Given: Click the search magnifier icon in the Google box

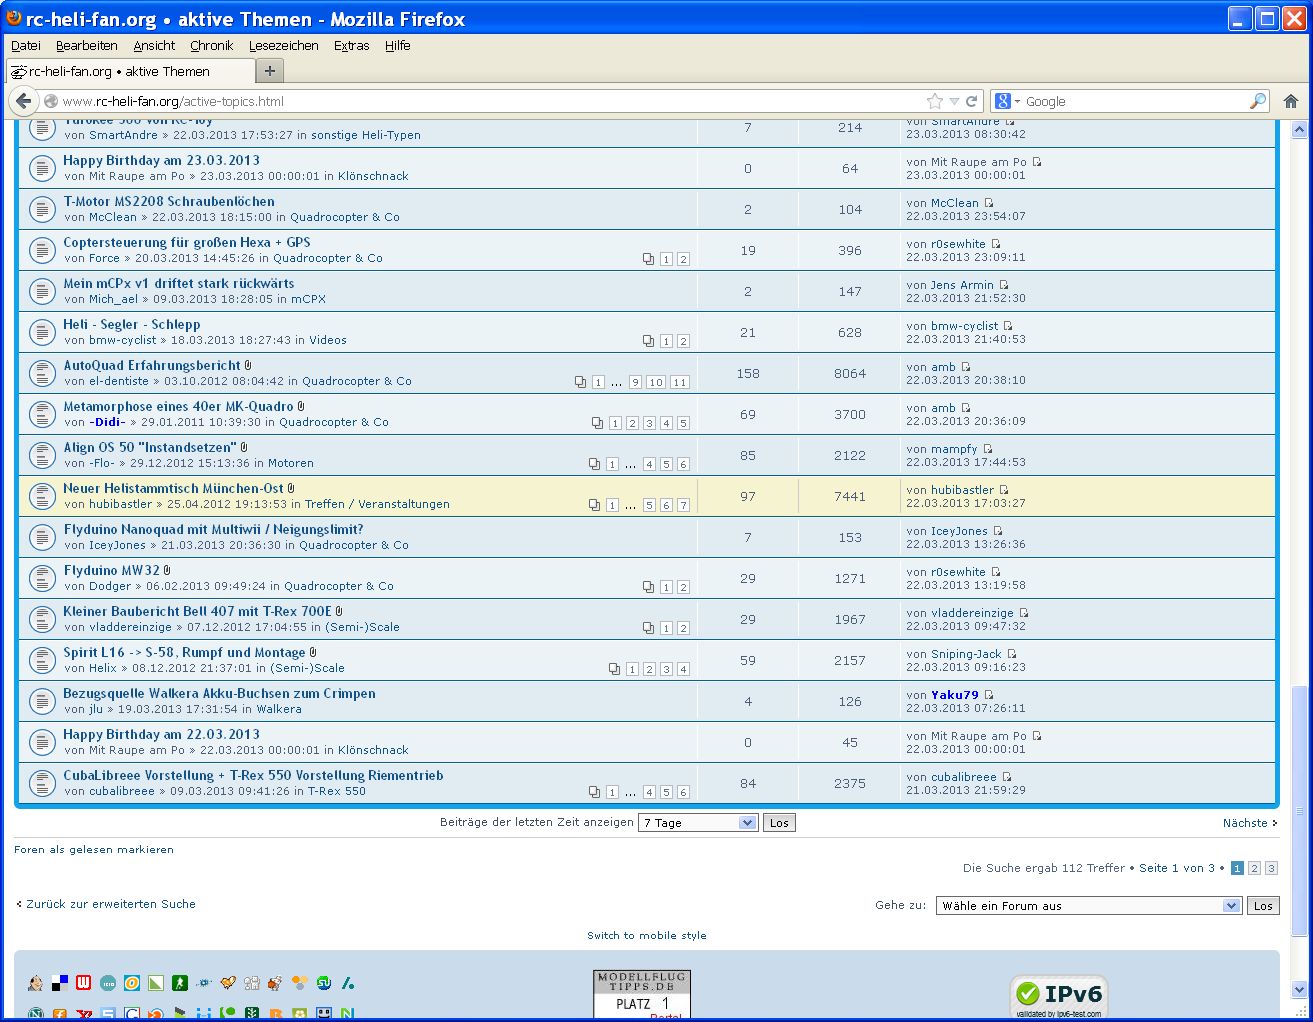Looking at the screenshot, I should click(x=1257, y=101).
